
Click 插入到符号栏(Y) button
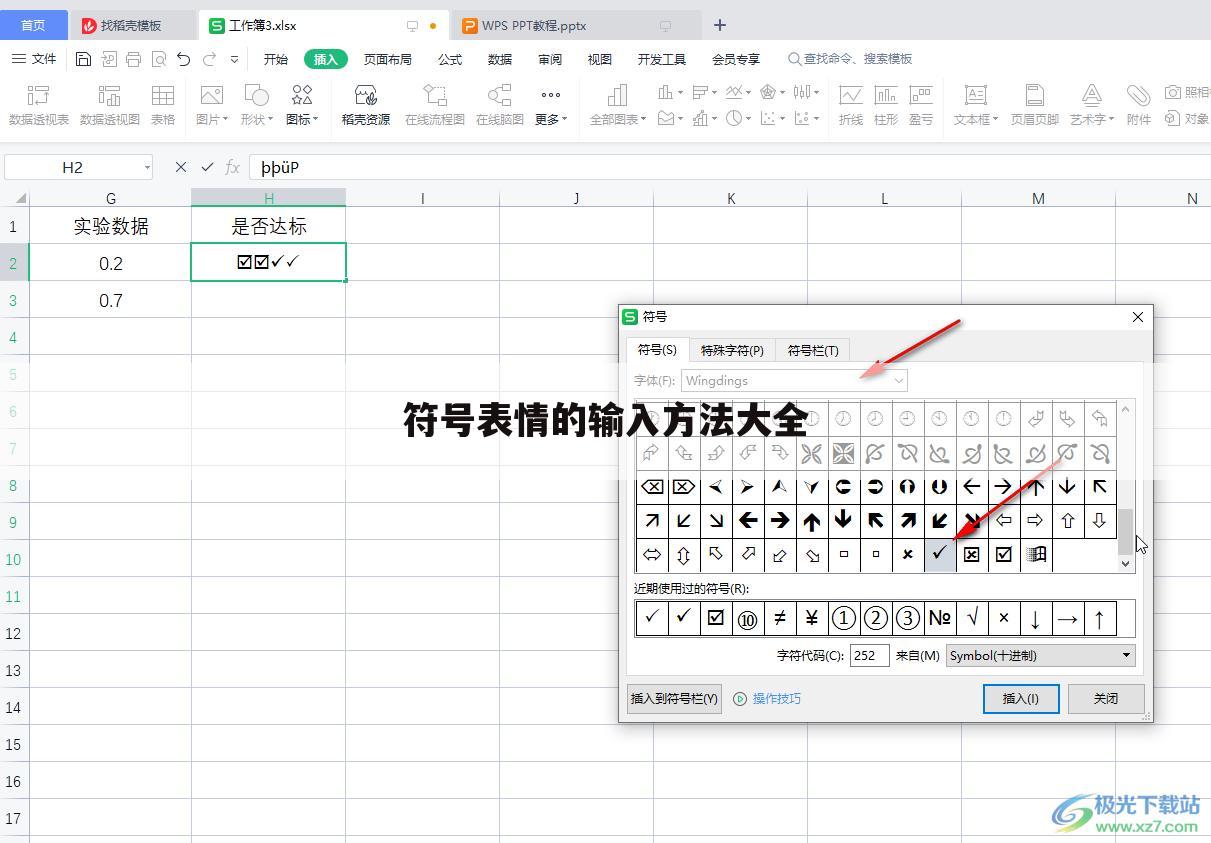(x=675, y=698)
